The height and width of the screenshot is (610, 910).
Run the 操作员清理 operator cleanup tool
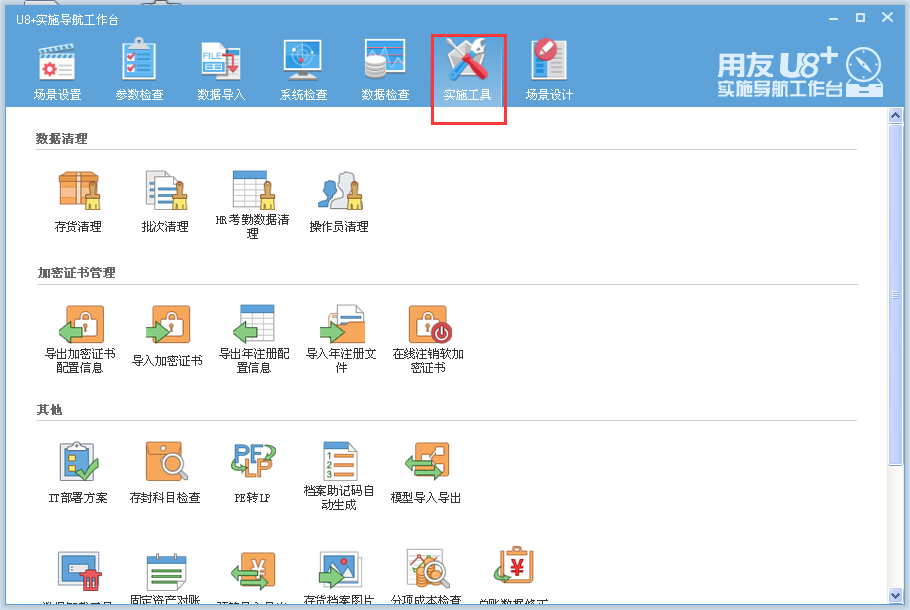tap(340, 195)
